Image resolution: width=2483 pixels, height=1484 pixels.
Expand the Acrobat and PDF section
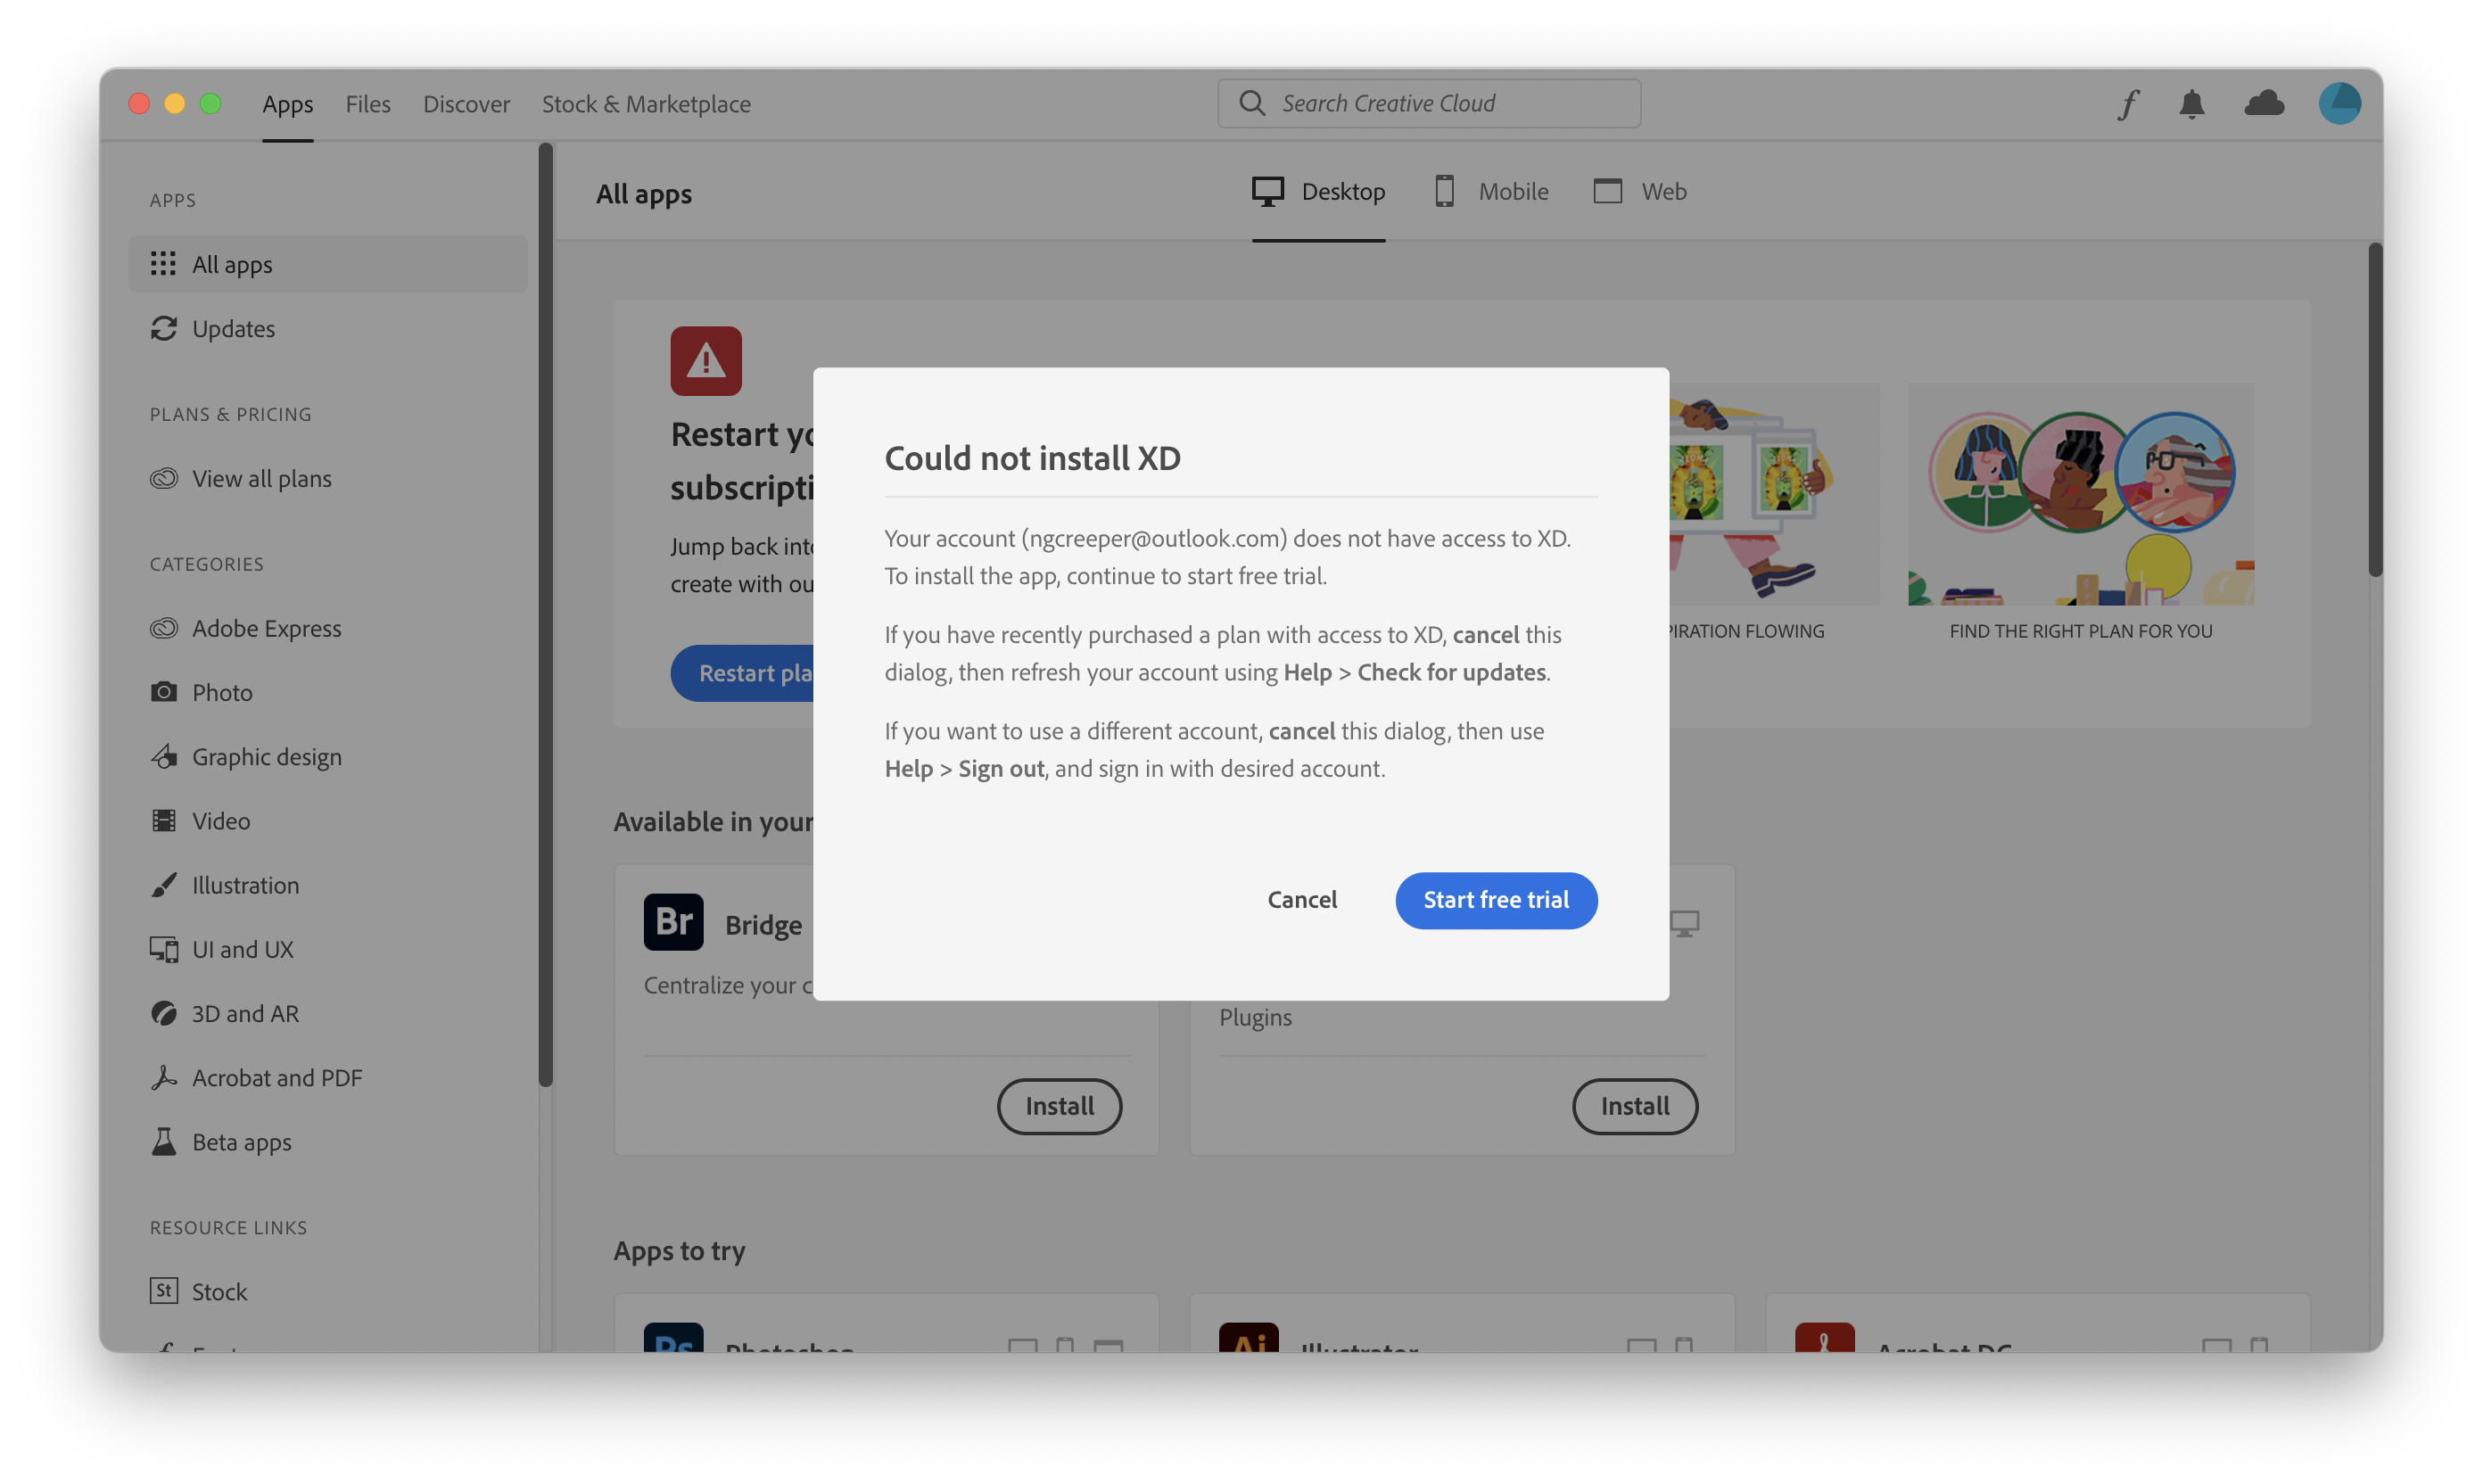point(276,1076)
